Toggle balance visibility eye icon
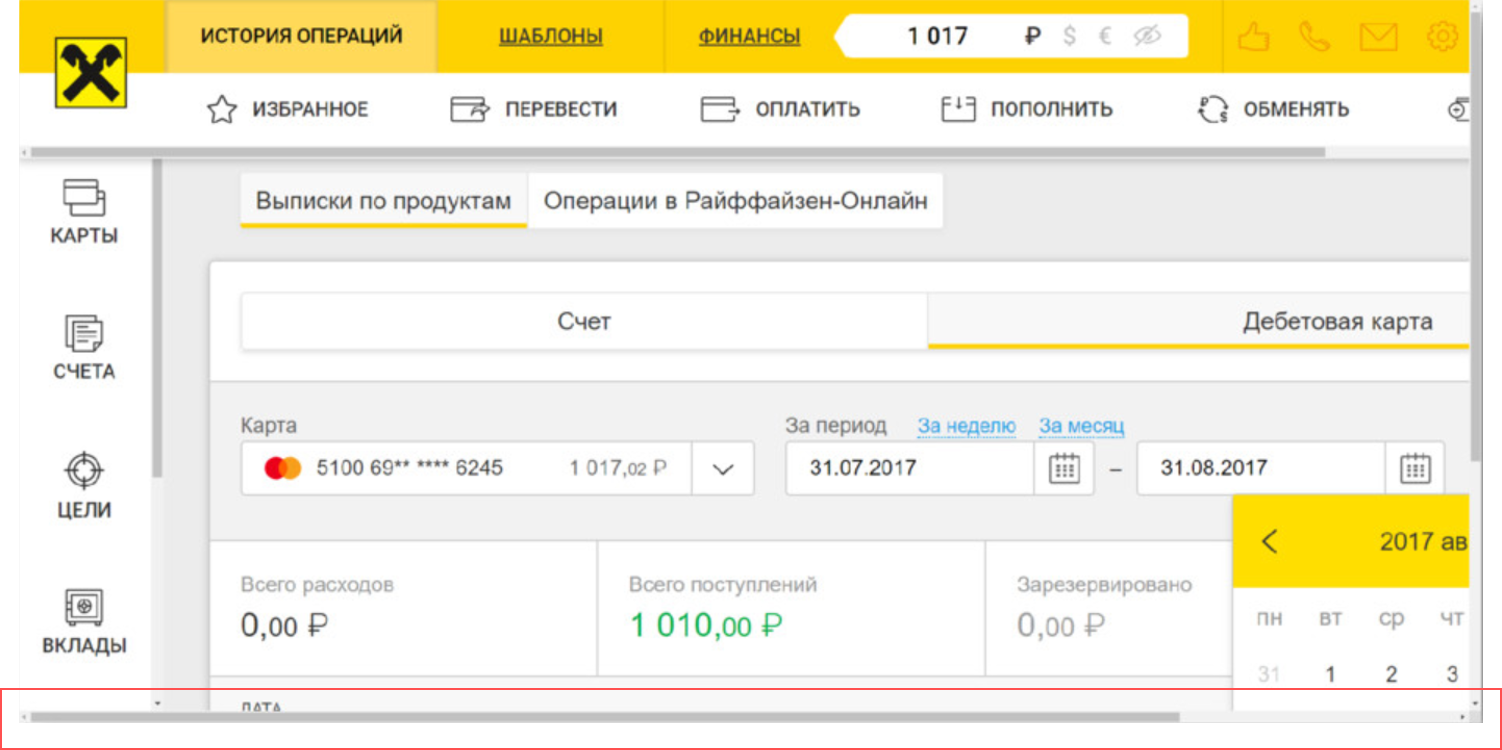The image size is (1502, 750). [x=1147, y=36]
